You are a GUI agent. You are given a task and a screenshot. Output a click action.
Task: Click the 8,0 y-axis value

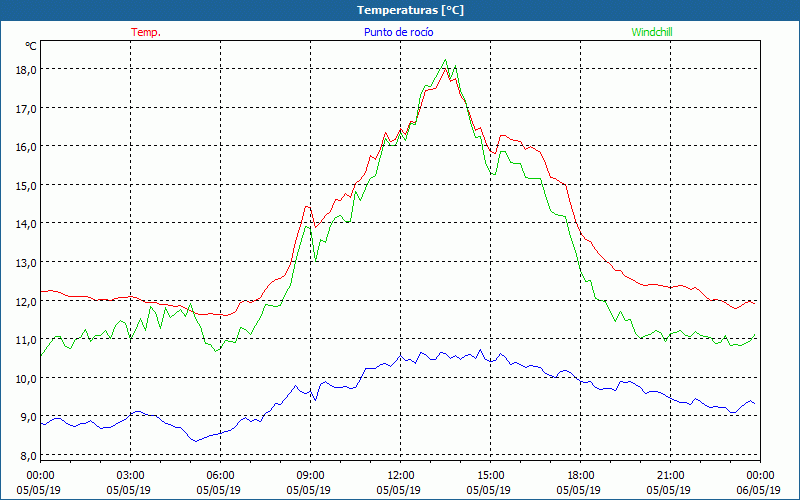28,456
